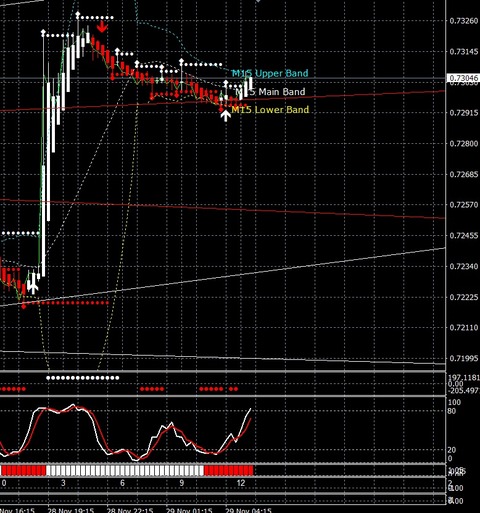
Task: Click the -205.497 indicator scale value
Action: click(x=464, y=390)
